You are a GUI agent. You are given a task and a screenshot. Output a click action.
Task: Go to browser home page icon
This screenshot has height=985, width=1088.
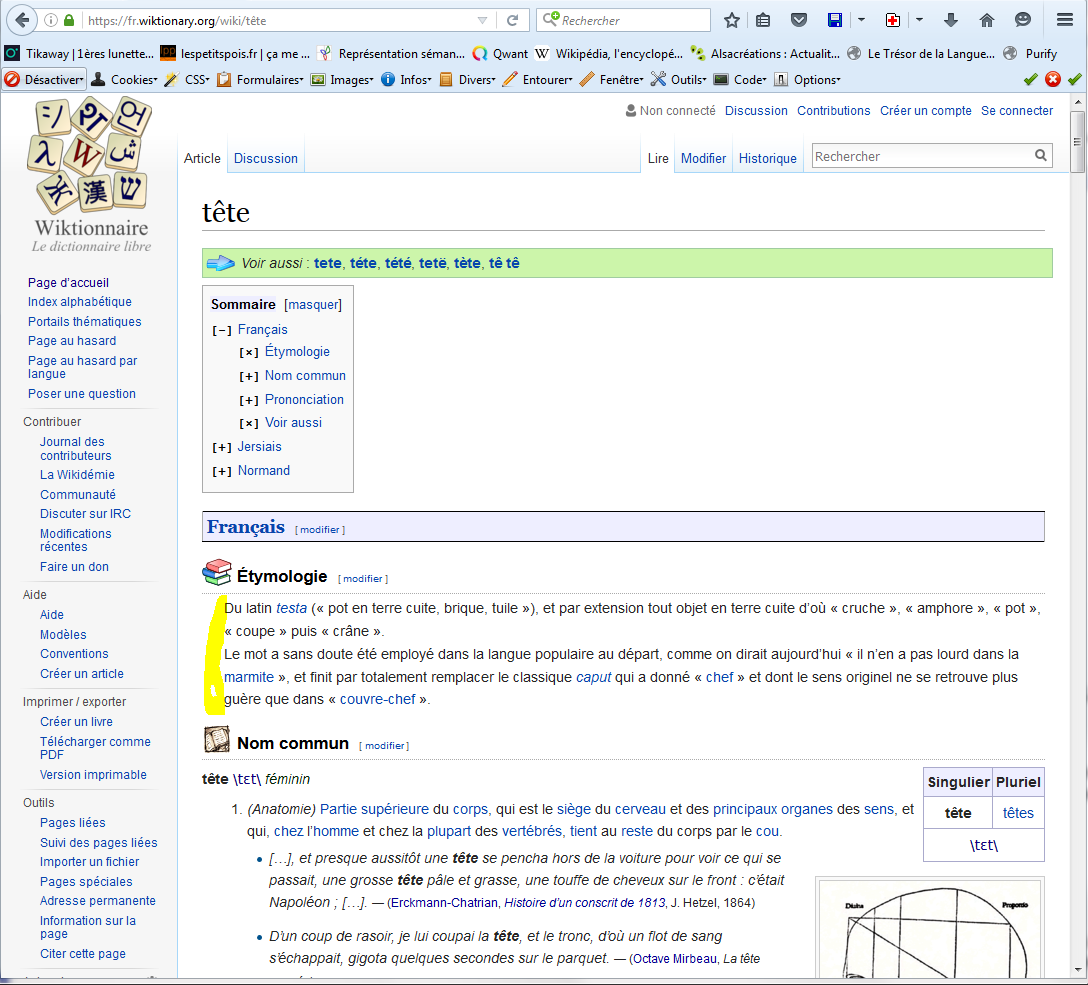coord(987,20)
